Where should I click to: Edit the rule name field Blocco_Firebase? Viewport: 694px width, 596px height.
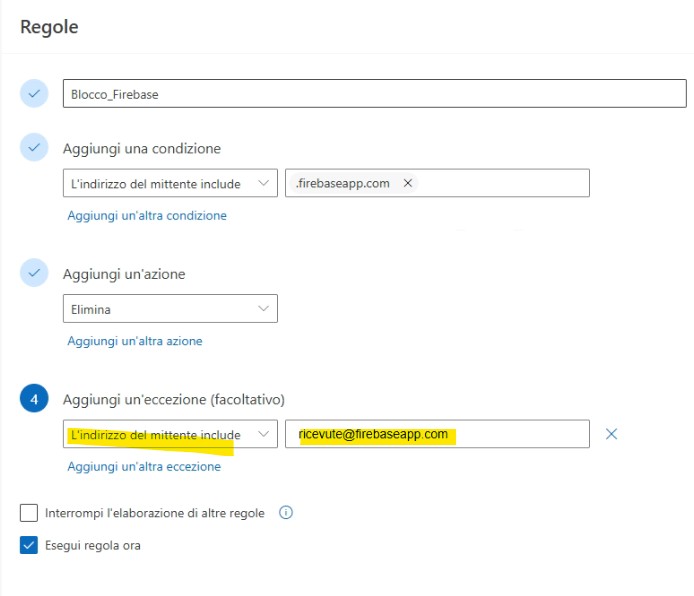pos(374,94)
